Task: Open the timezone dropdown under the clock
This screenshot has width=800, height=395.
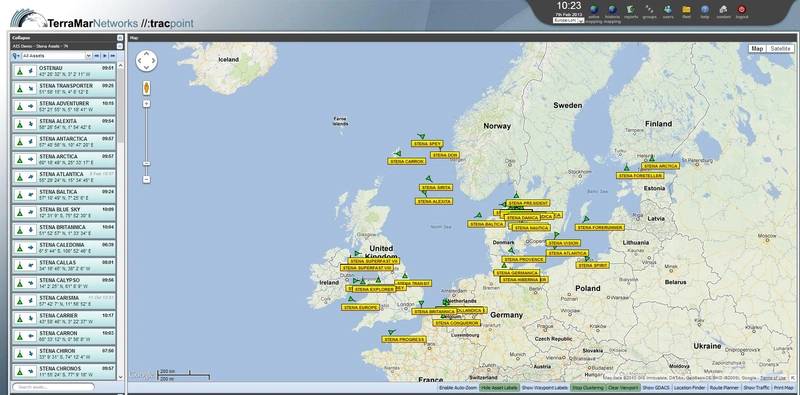Action: 568,20
